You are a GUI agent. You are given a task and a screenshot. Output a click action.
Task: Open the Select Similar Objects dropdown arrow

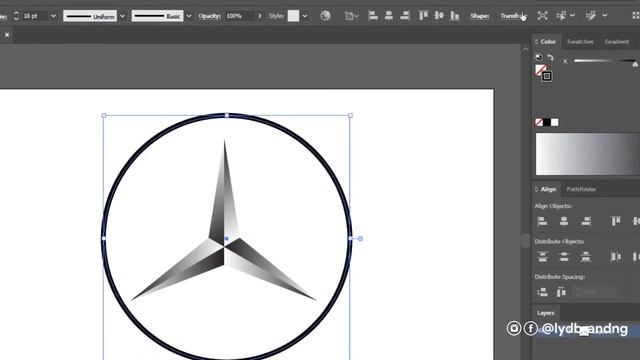coord(572,16)
